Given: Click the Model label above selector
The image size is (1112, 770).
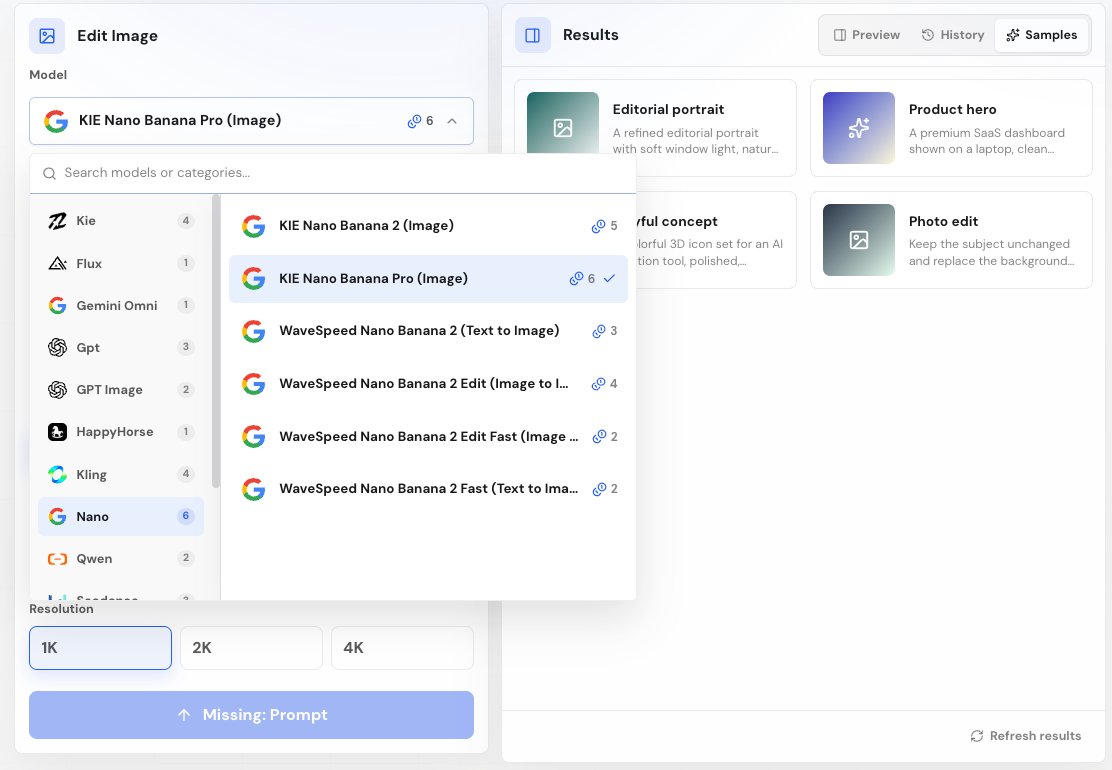Looking at the screenshot, I should tap(48, 75).
